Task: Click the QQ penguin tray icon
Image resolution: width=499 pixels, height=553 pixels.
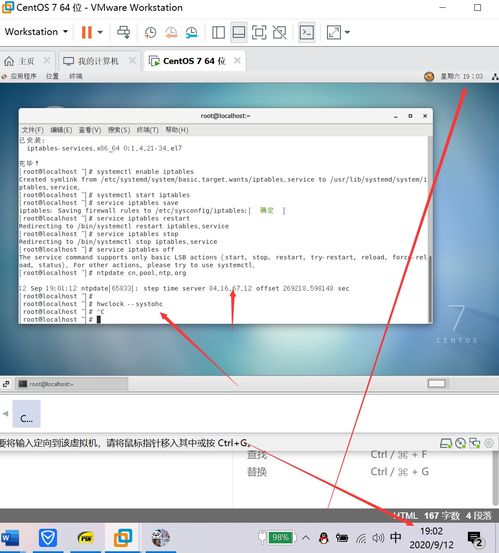Action: (x=324, y=538)
